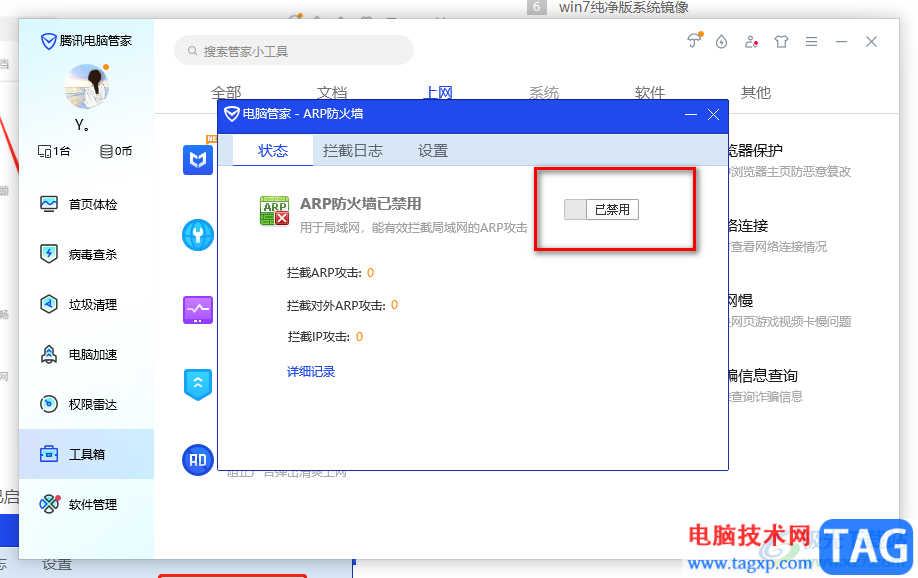Open 病毒查杀 in the sidebar

(87, 254)
